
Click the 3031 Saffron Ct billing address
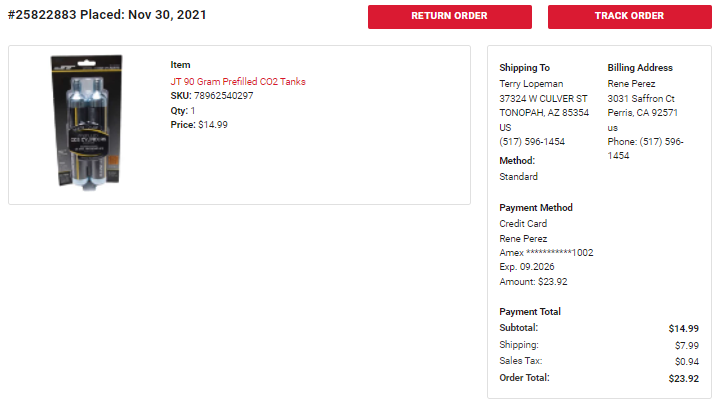[641, 99]
